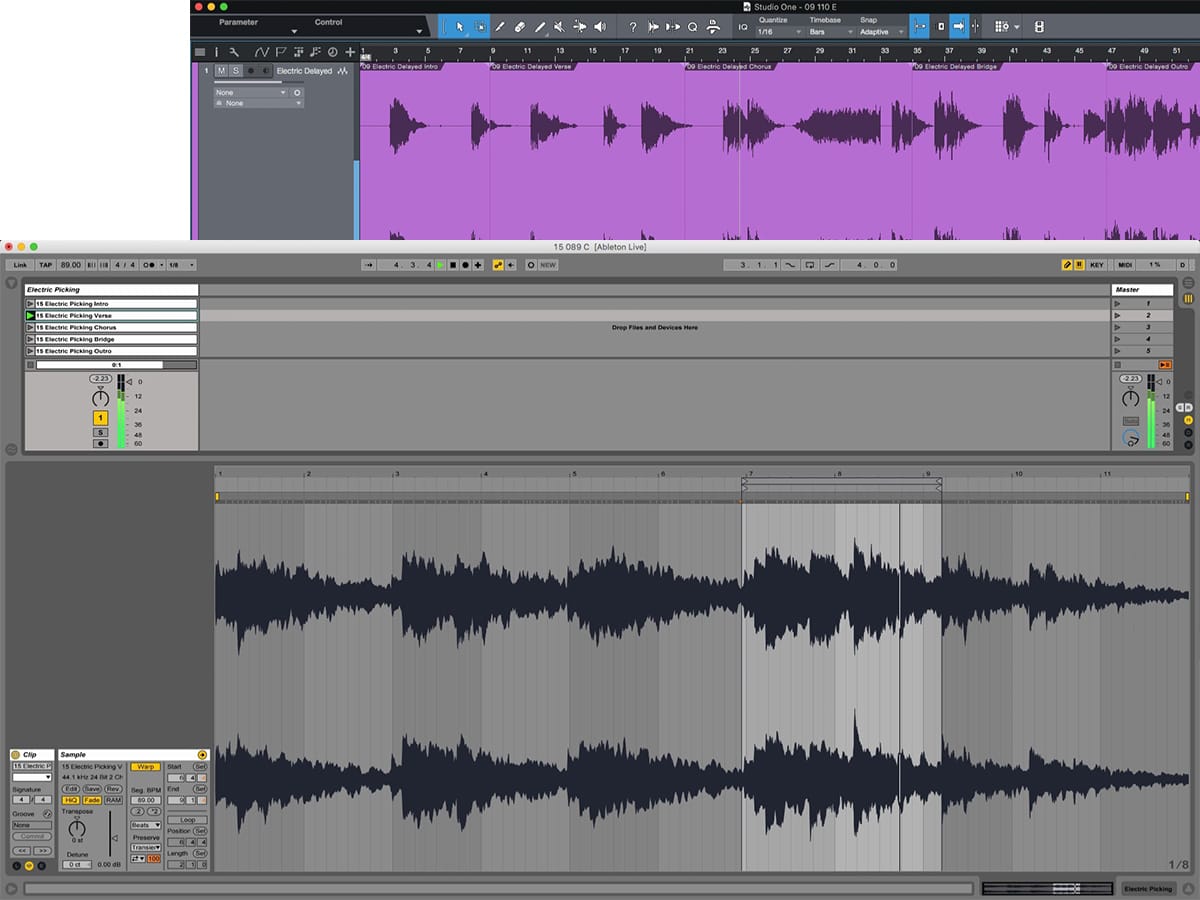The height and width of the screenshot is (900, 1200).
Task: Mute the Electric Delayed track
Action: (222, 71)
